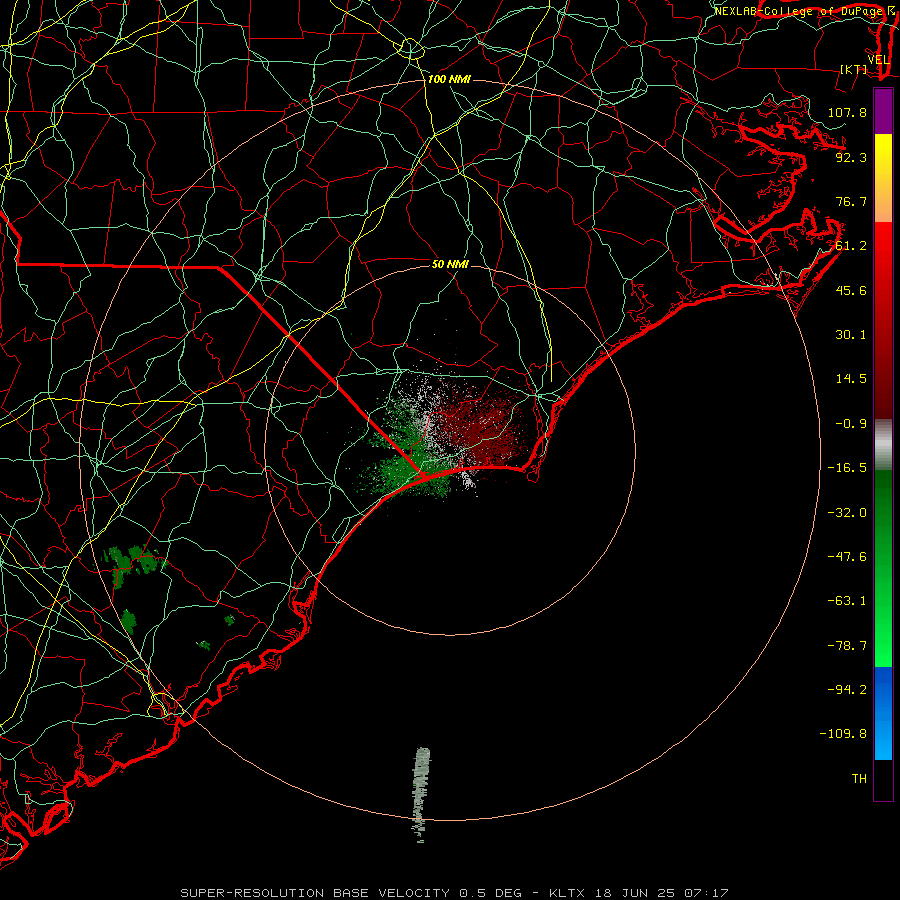The width and height of the screenshot is (900, 900).
Task: Click the 76.7 legend value
Action: coord(851,201)
